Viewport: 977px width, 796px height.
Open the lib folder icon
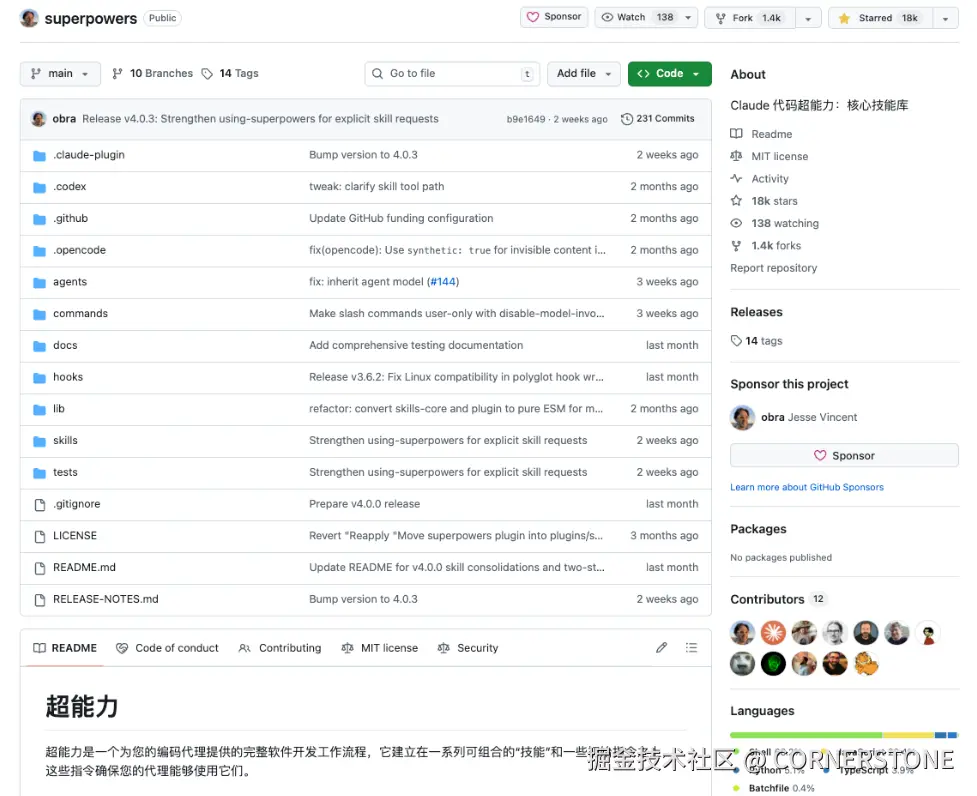click(39, 409)
